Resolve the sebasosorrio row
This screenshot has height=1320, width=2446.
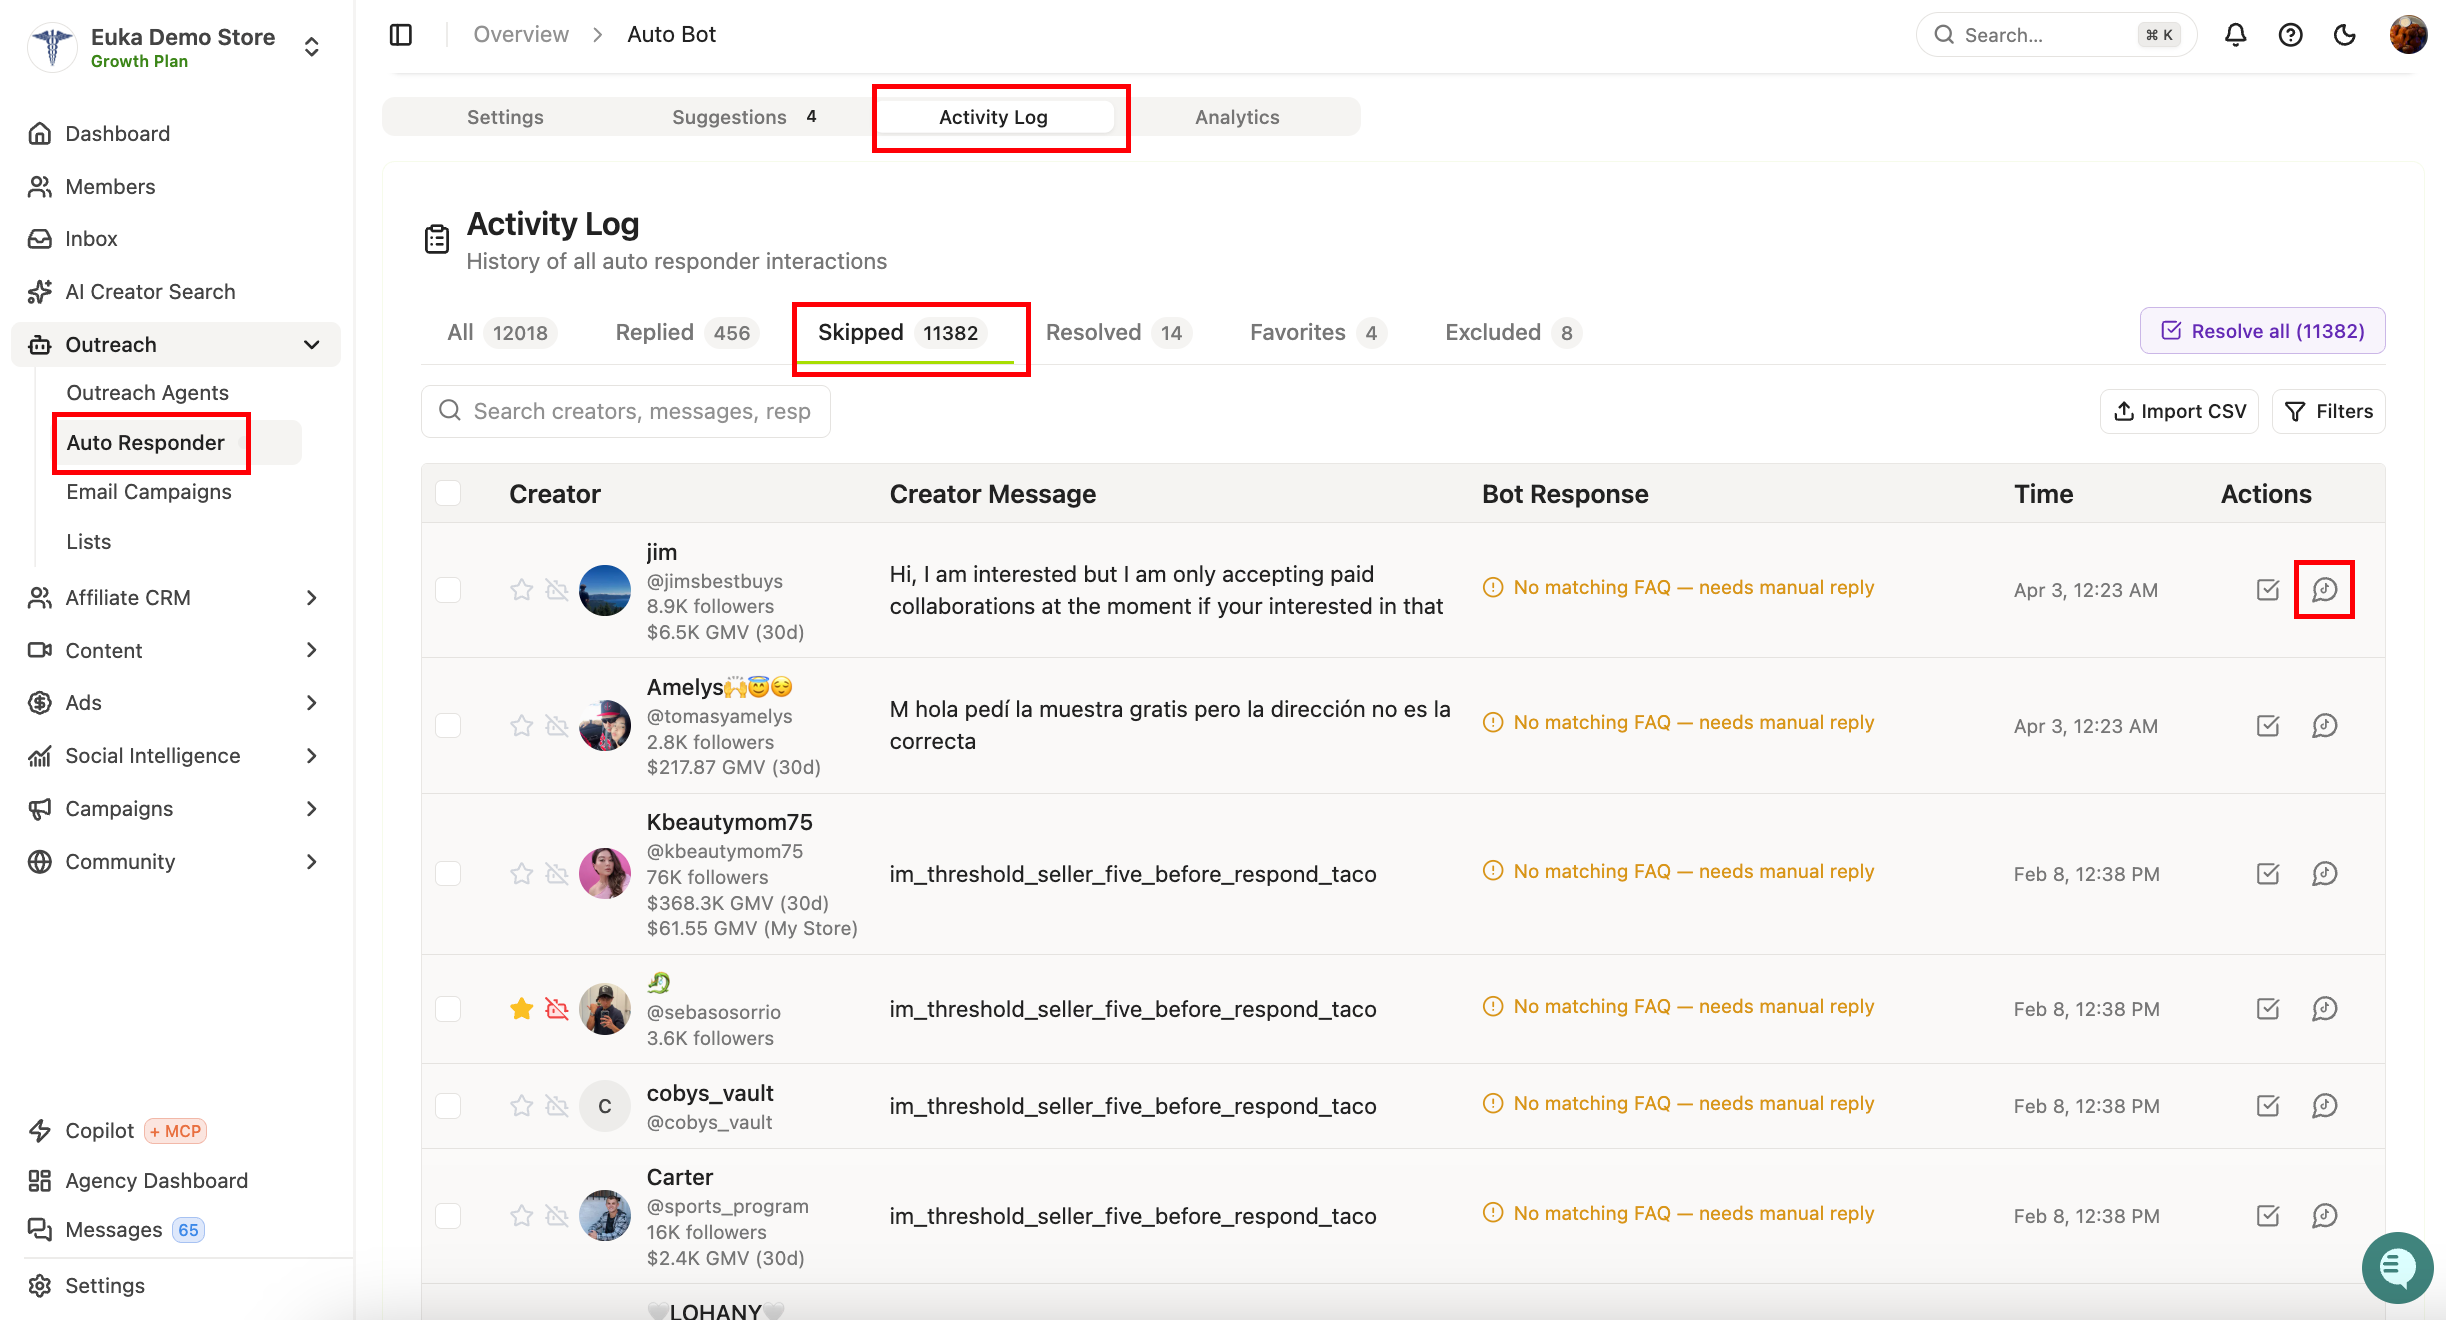2268,1009
